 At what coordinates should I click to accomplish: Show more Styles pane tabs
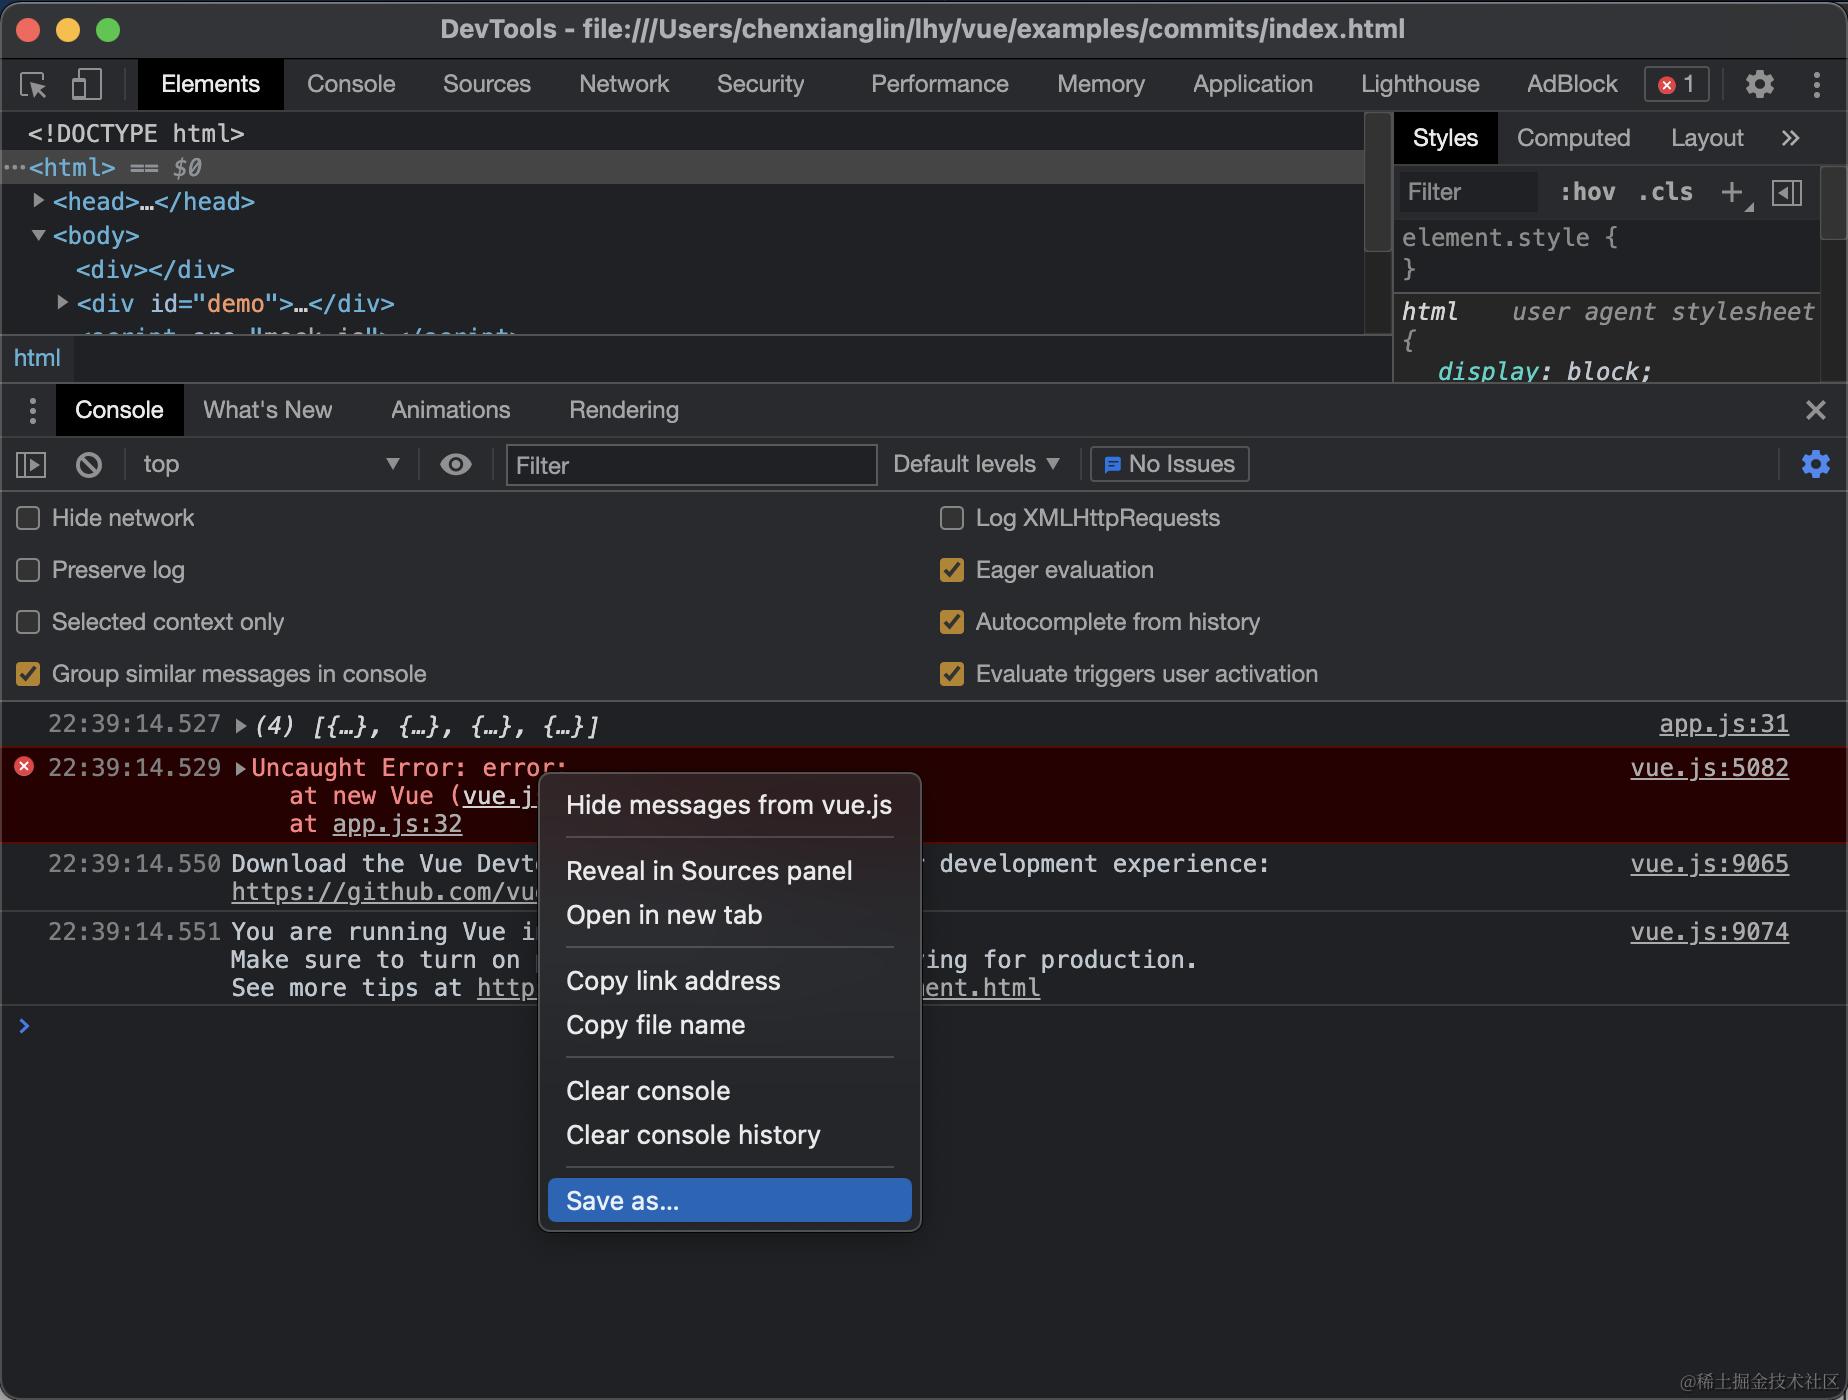[1790, 138]
